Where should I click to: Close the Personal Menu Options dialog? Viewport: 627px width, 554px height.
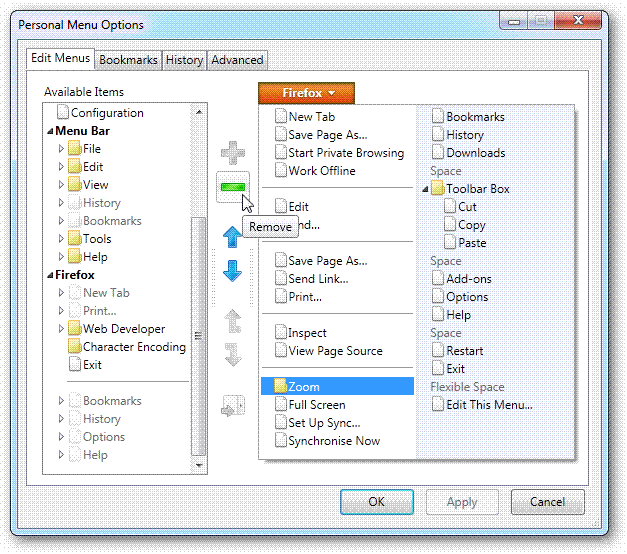click(x=578, y=20)
